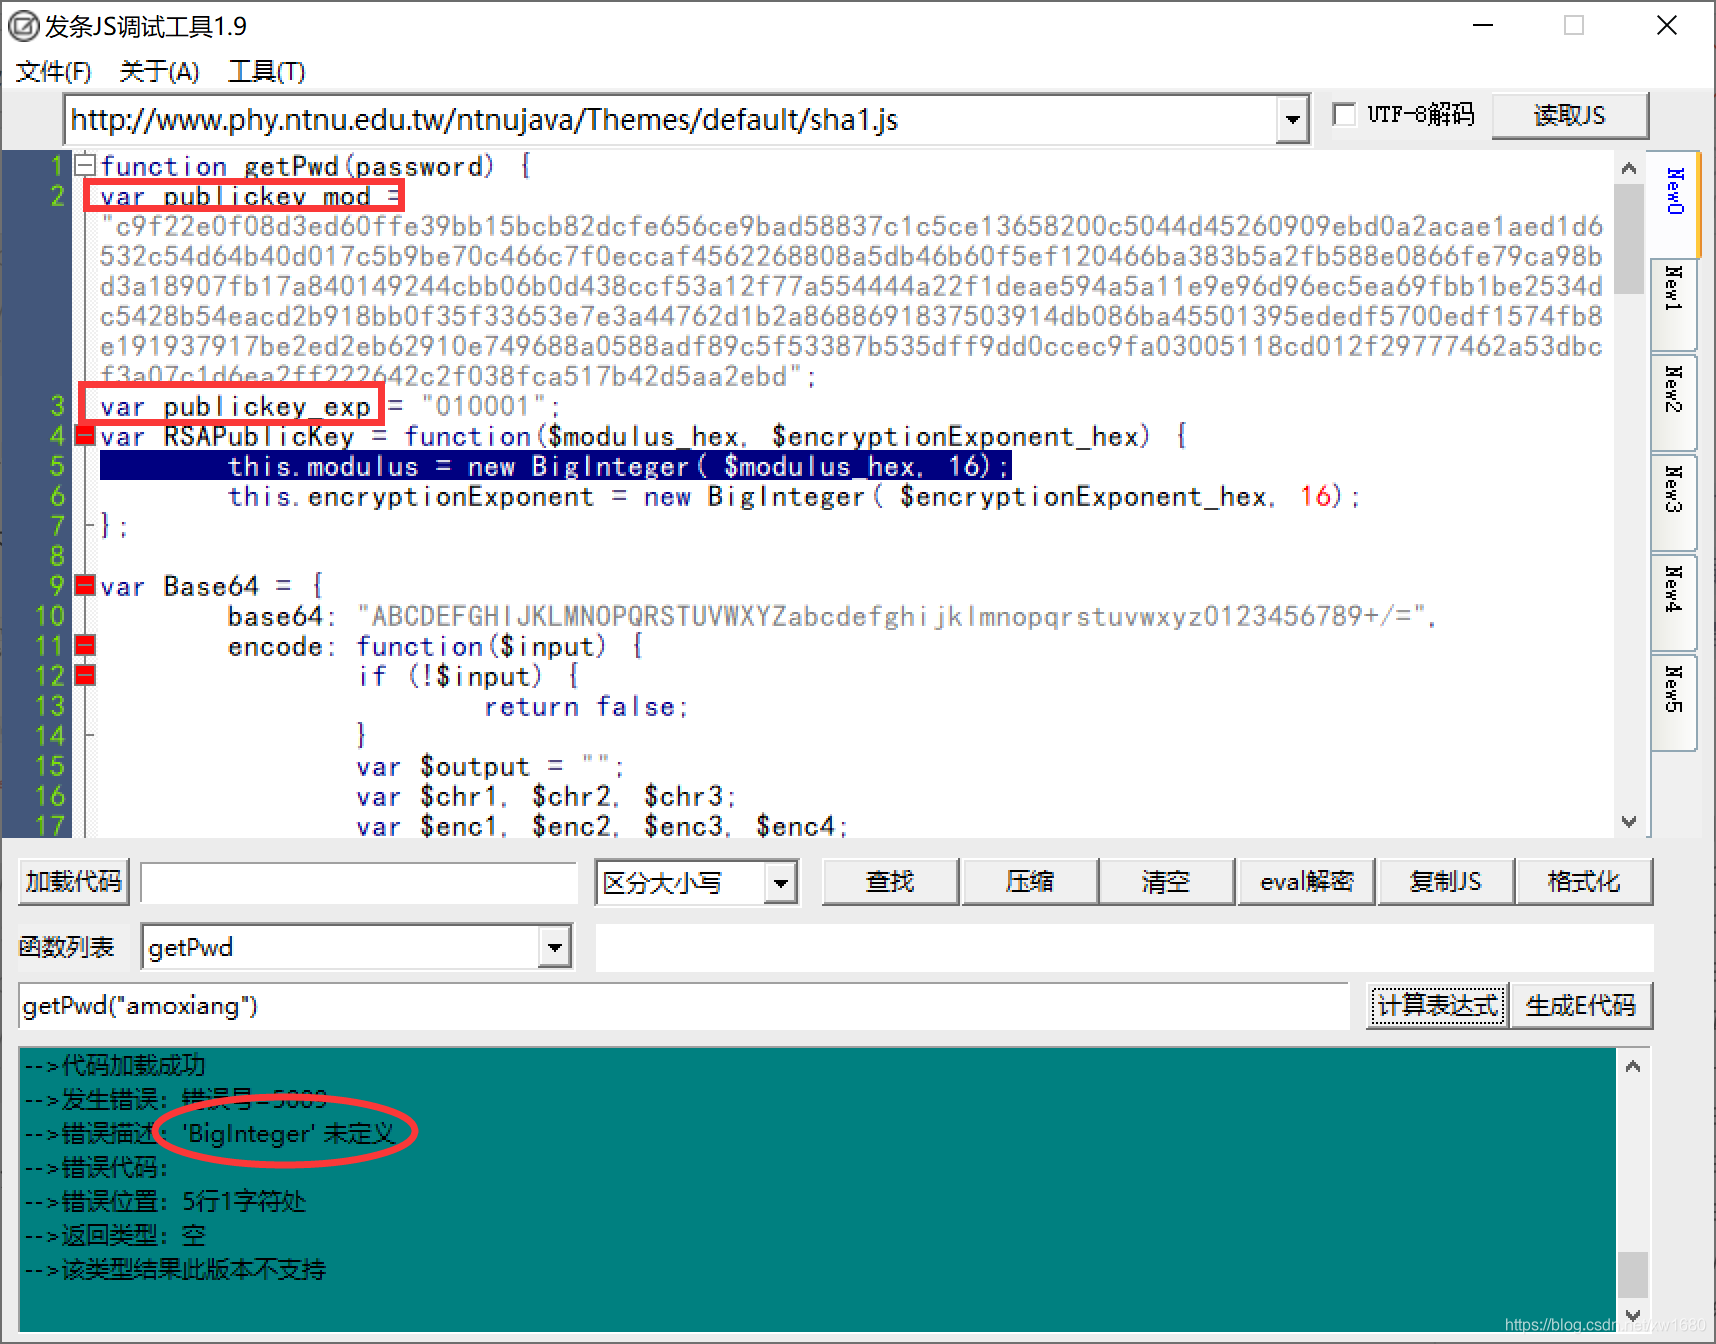This screenshot has width=1716, height=1344.
Task: Click line 3 publickey_exp declaration
Action: pyautogui.click(x=330, y=406)
